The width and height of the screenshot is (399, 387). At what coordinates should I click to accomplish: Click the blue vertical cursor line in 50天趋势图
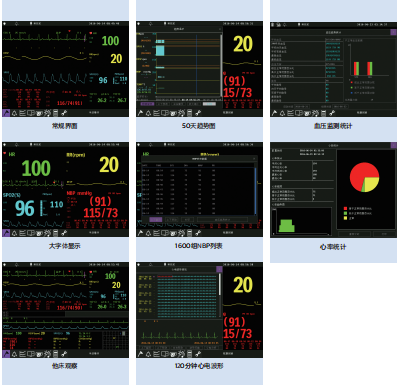click(196, 65)
